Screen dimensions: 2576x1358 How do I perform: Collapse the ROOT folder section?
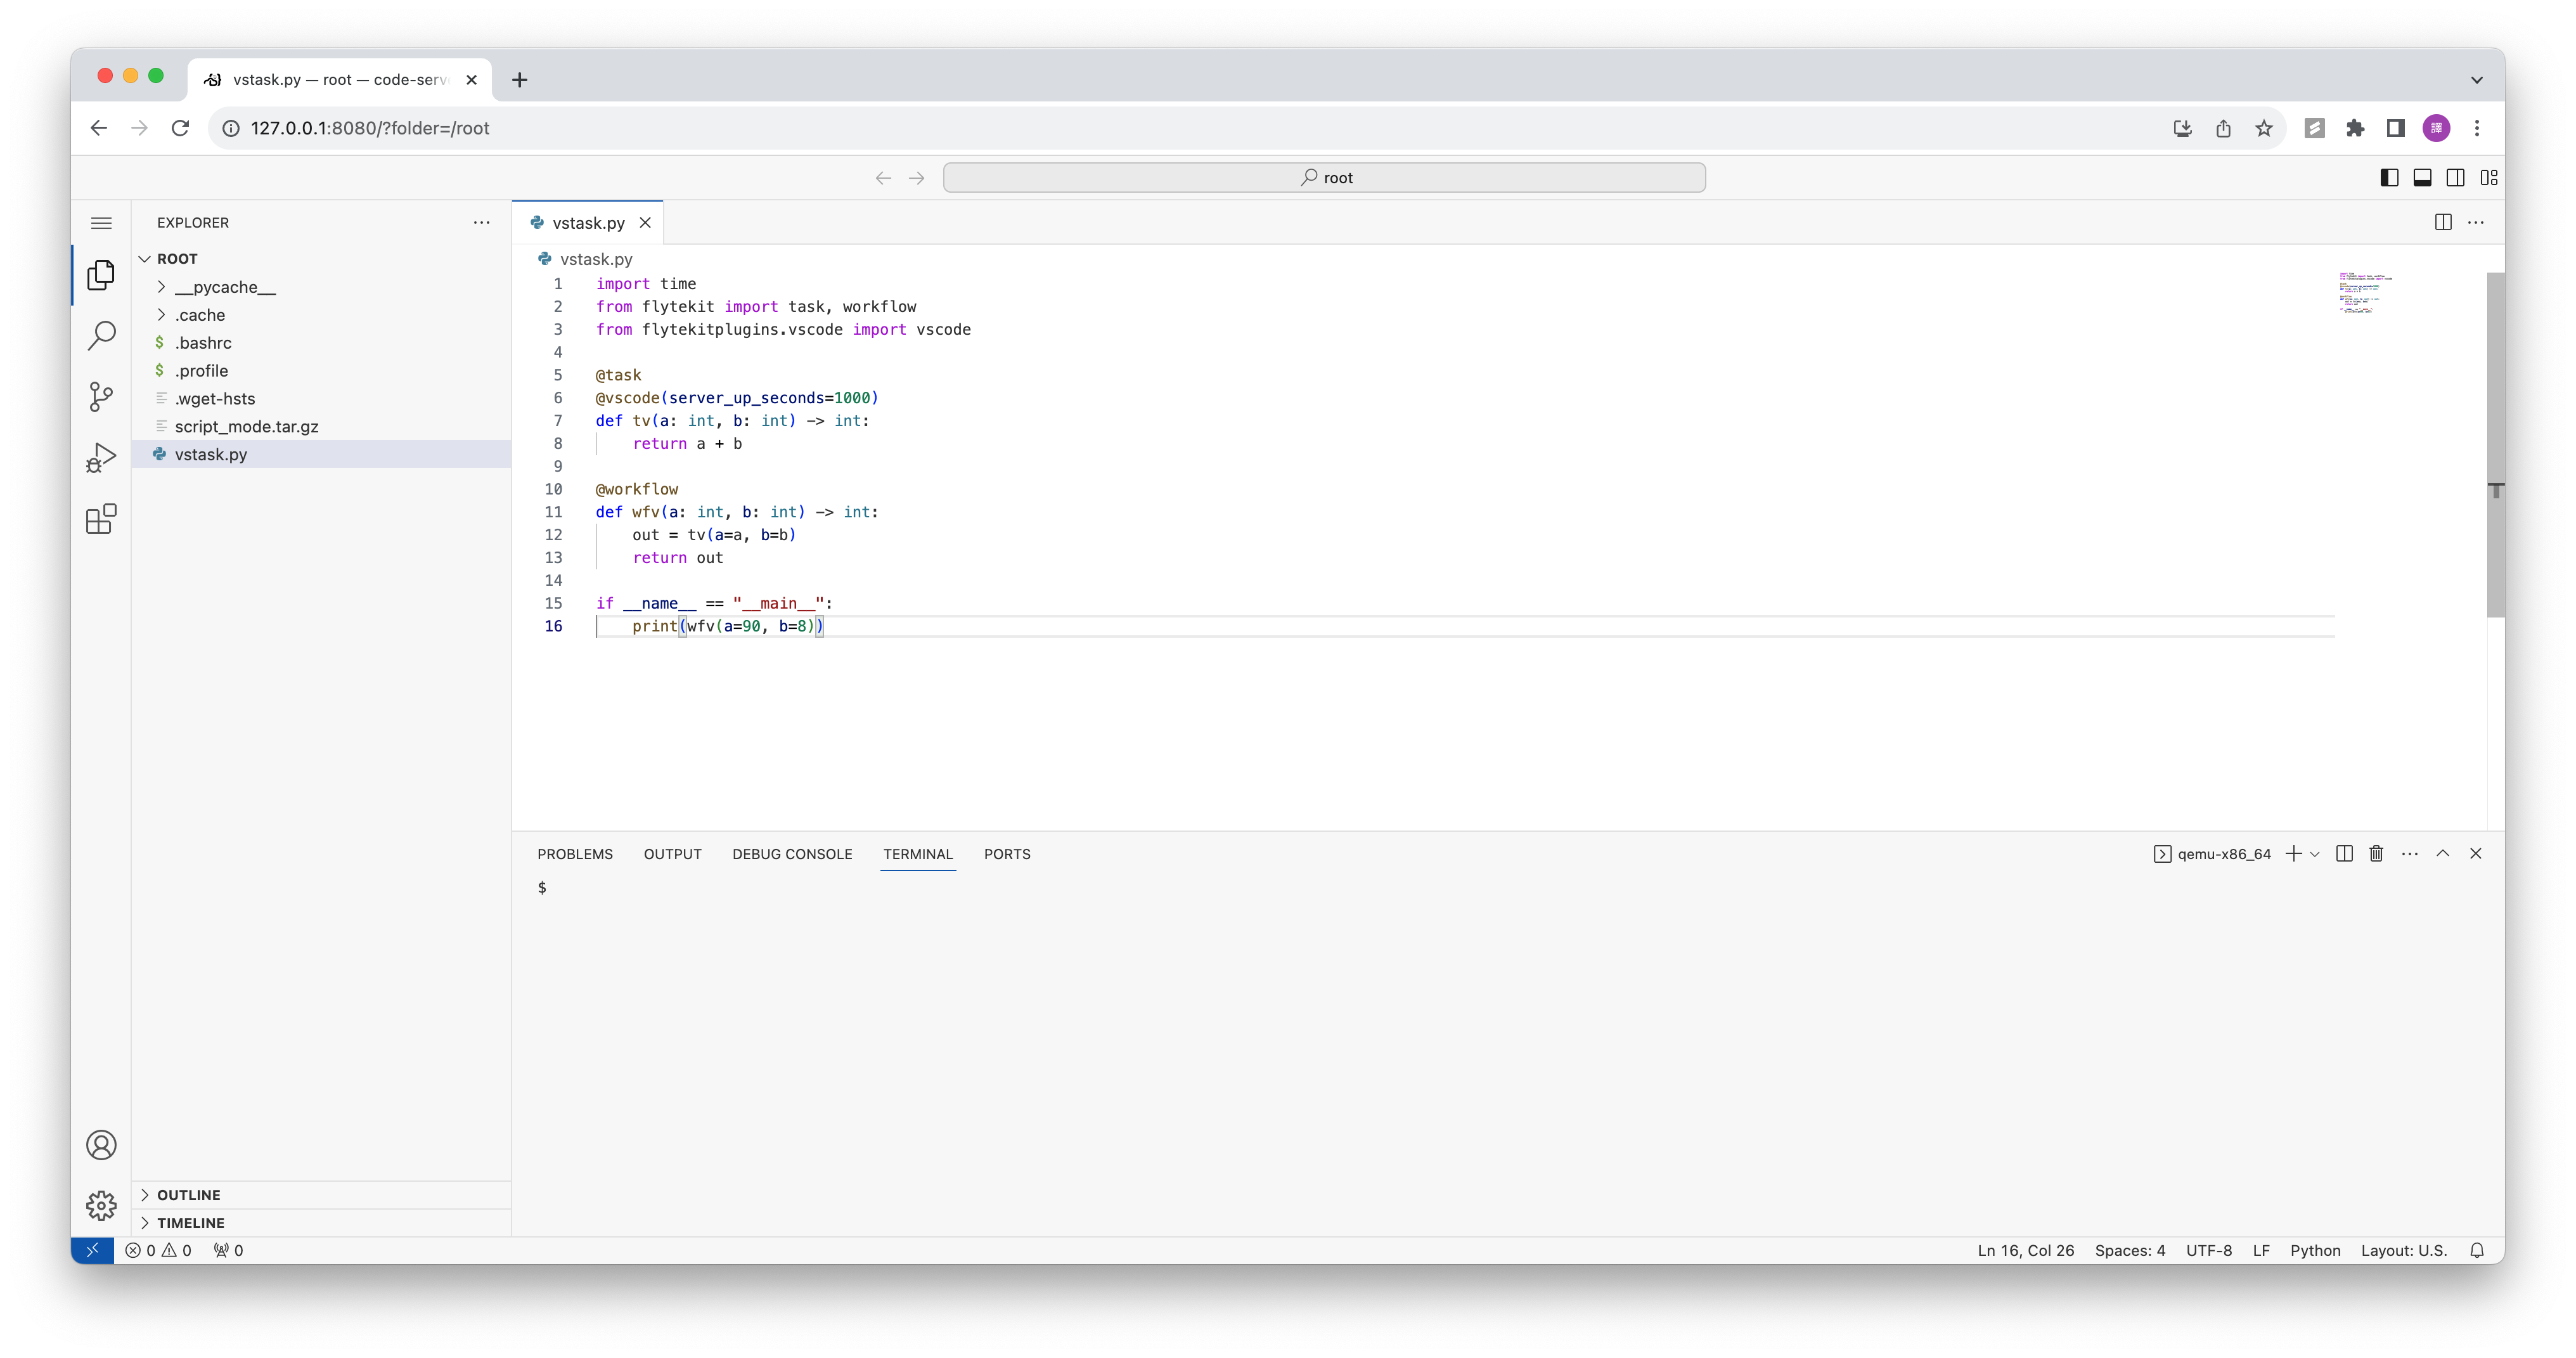click(x=321, y=259)
